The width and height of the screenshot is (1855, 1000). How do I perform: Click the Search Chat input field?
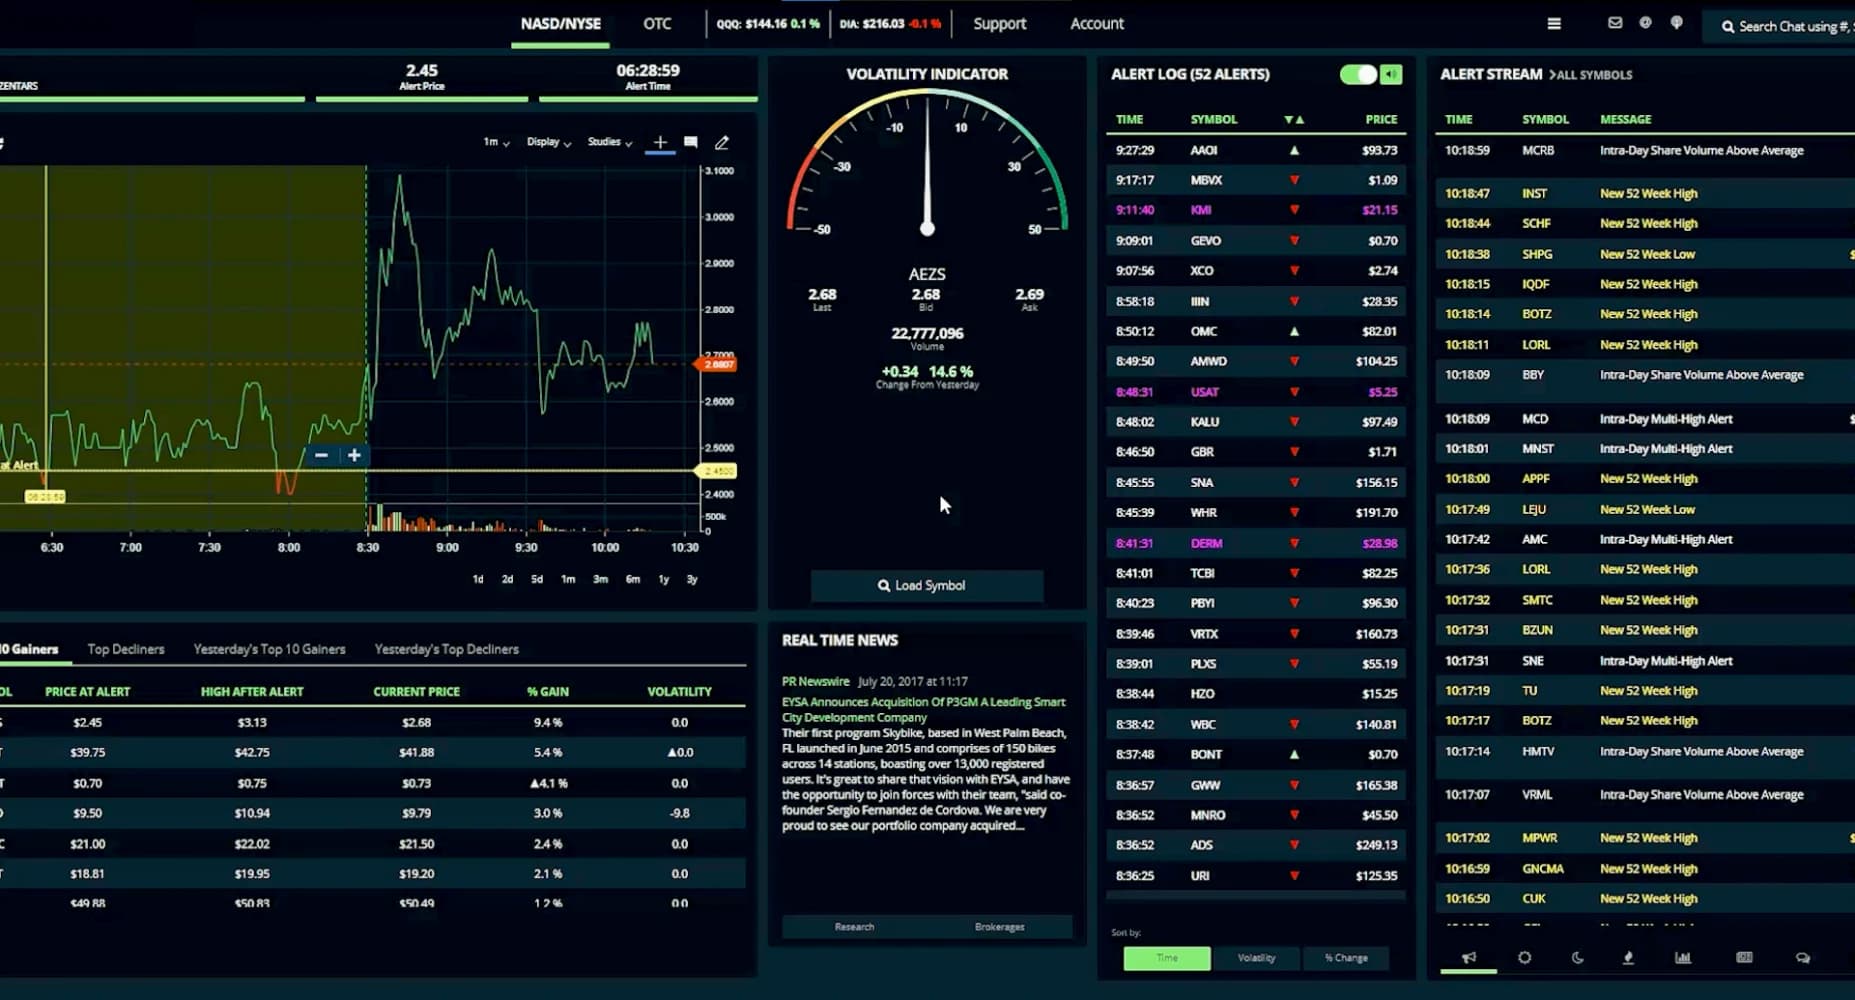pos(1785,27)
